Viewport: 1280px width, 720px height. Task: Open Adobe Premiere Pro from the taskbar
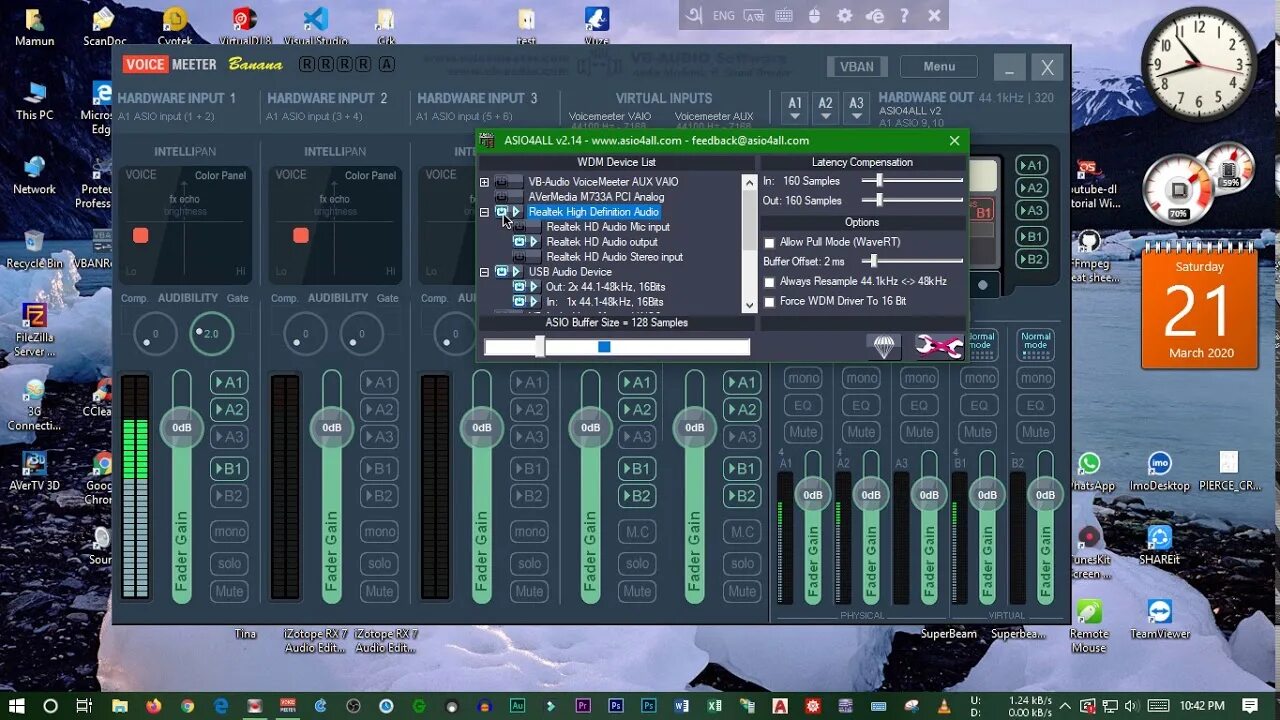click(x=583, y=705)
